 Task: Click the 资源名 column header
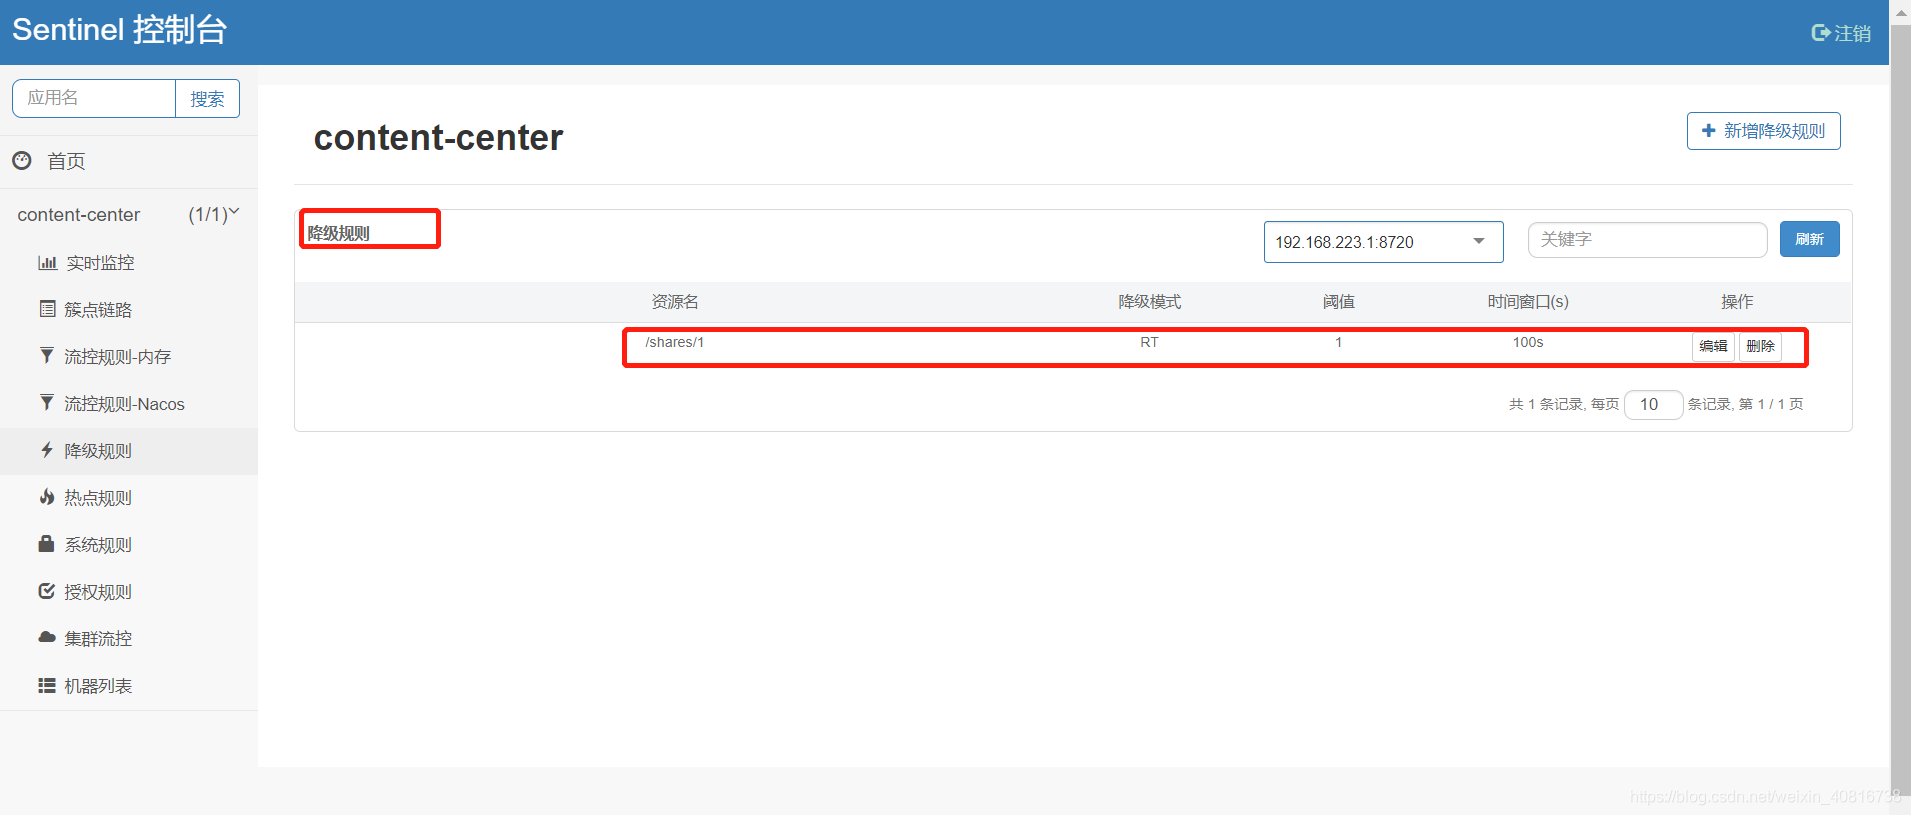click(675, 302)
